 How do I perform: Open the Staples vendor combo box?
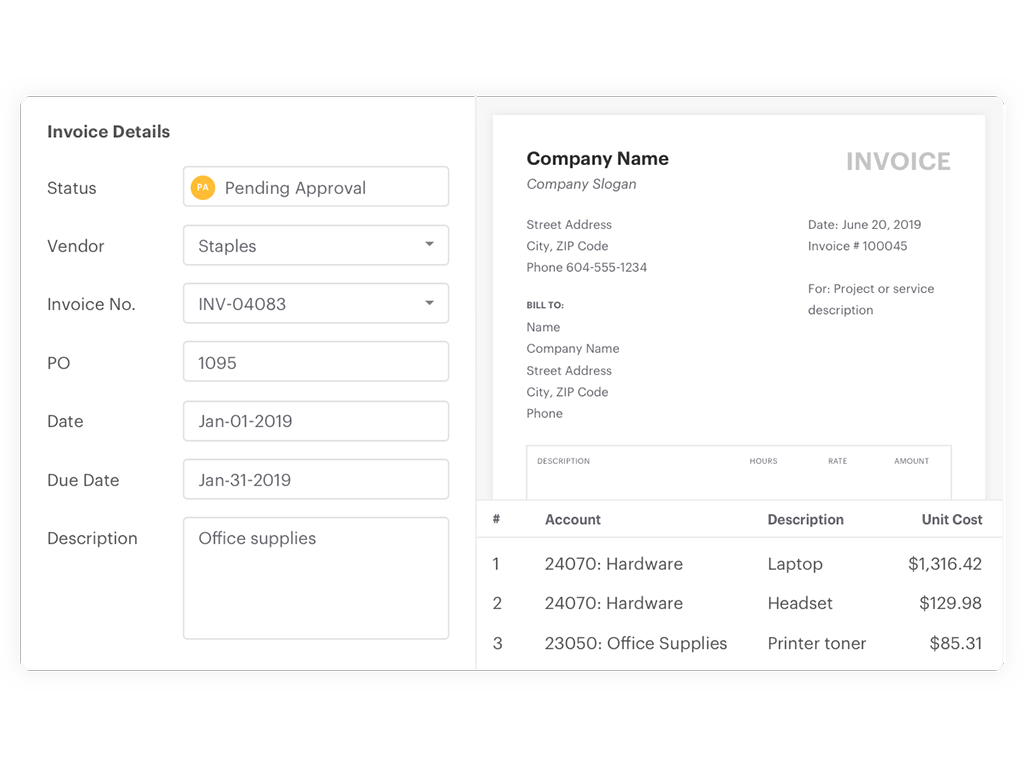click(300, 246)
